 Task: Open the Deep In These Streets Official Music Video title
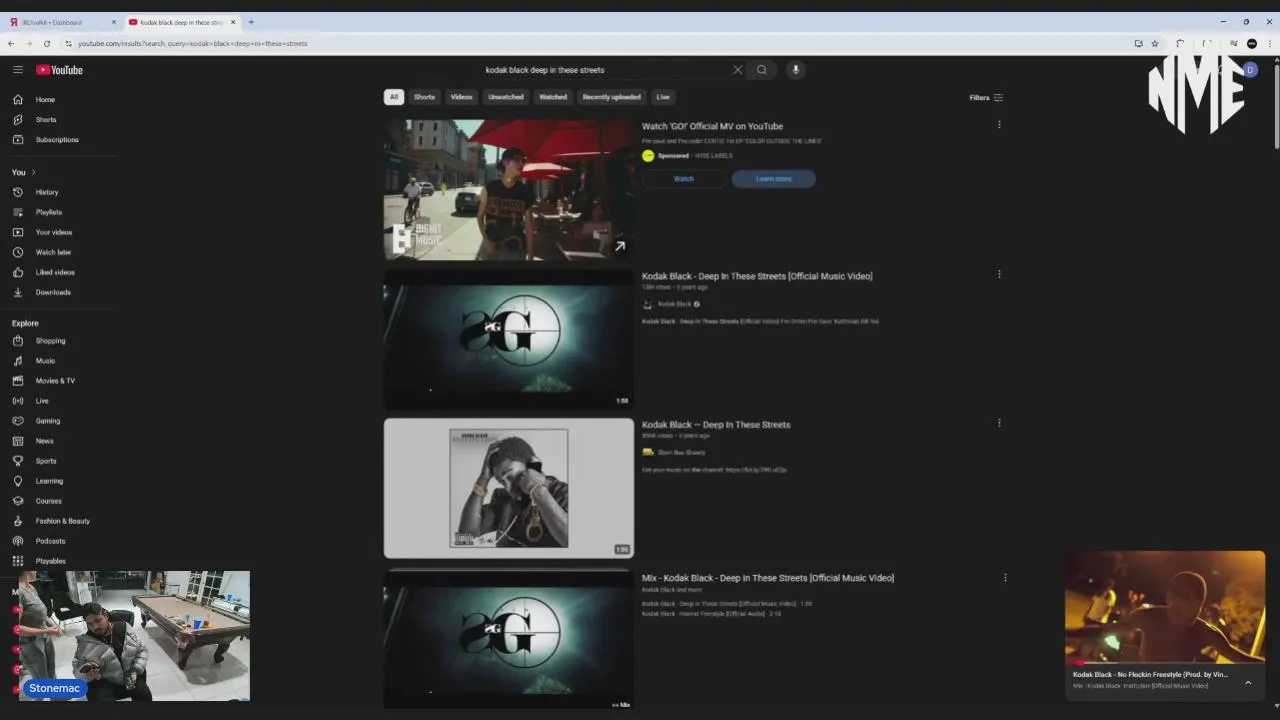click(757, 276)
